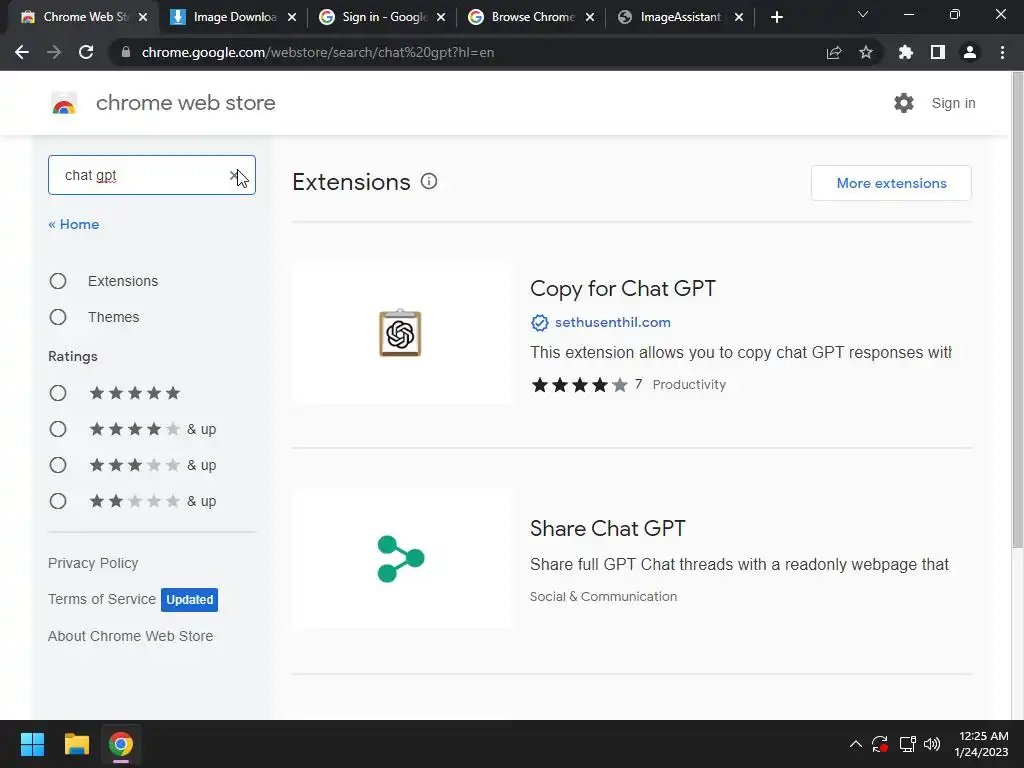The width and height of the screenshot is (1024, 768).
Task: Switch to the Chrome Web Store tab
Action: (x=83, y=17)
